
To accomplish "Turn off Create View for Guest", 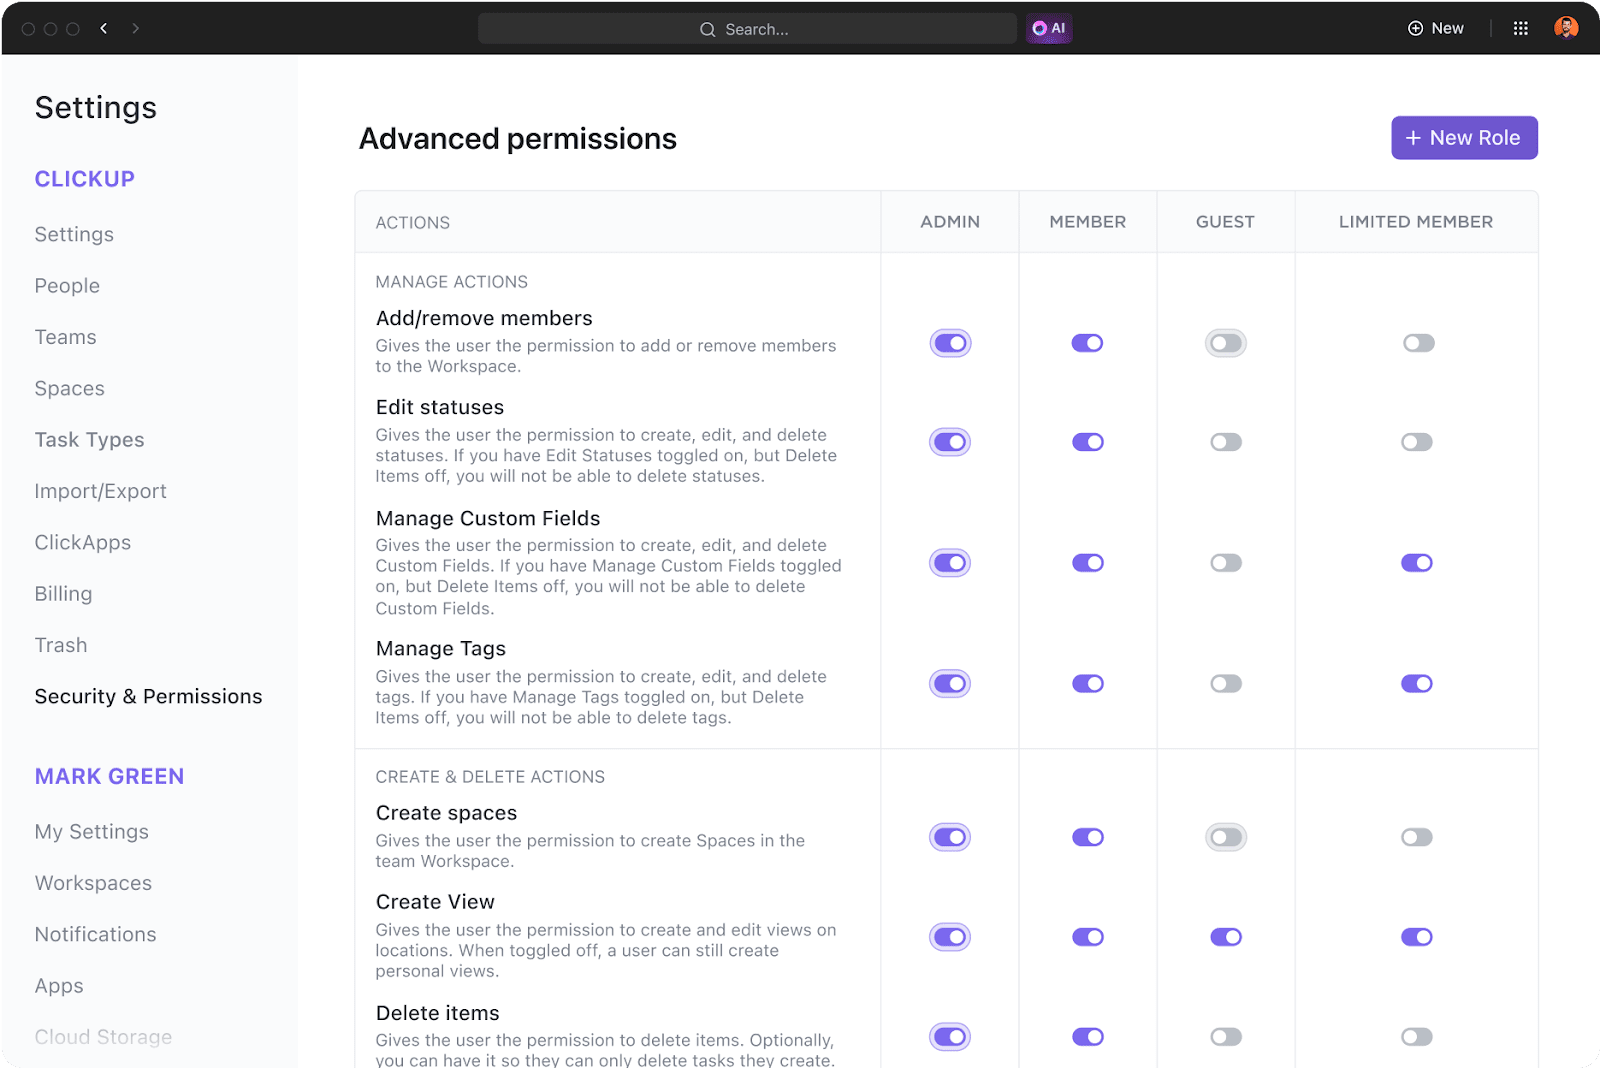I will pyautogui.click(x=1226, y=937).
